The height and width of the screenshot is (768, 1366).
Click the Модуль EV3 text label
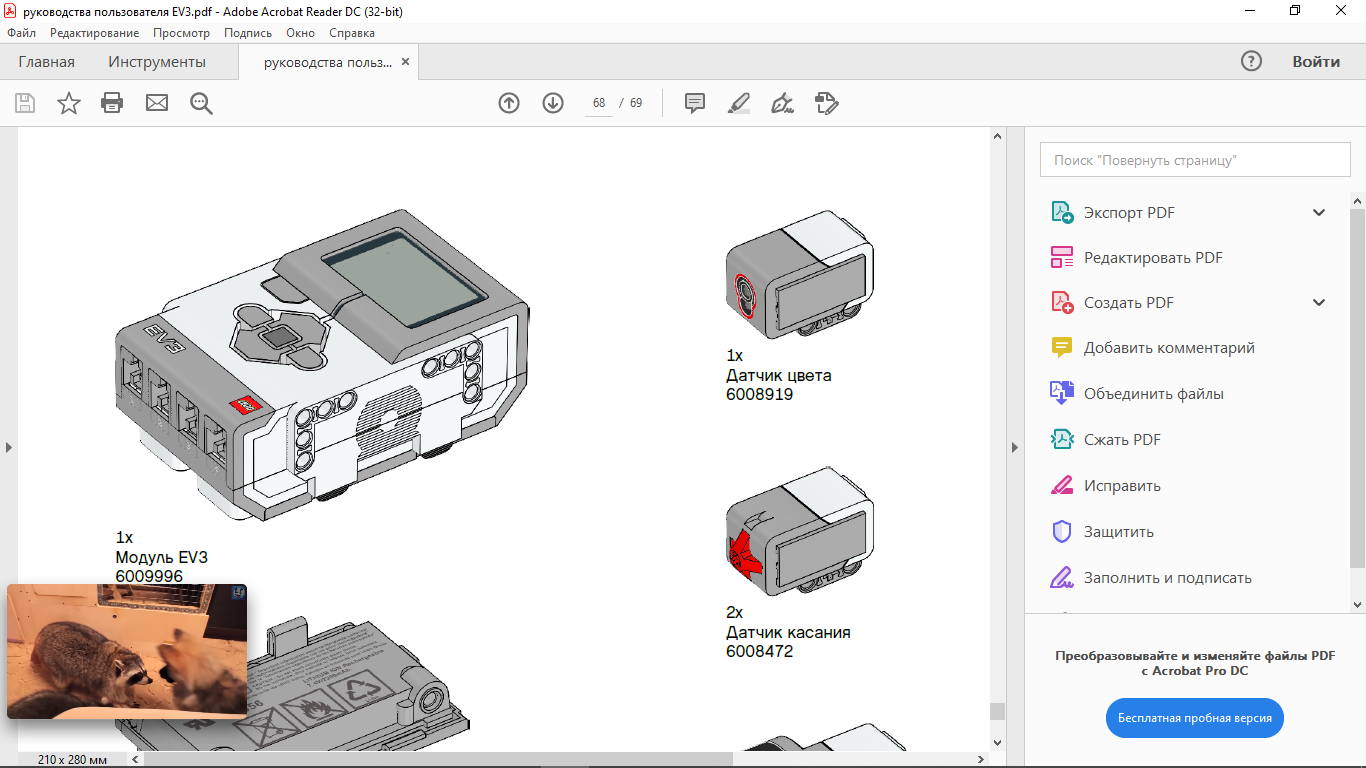(x=162, y=557)
